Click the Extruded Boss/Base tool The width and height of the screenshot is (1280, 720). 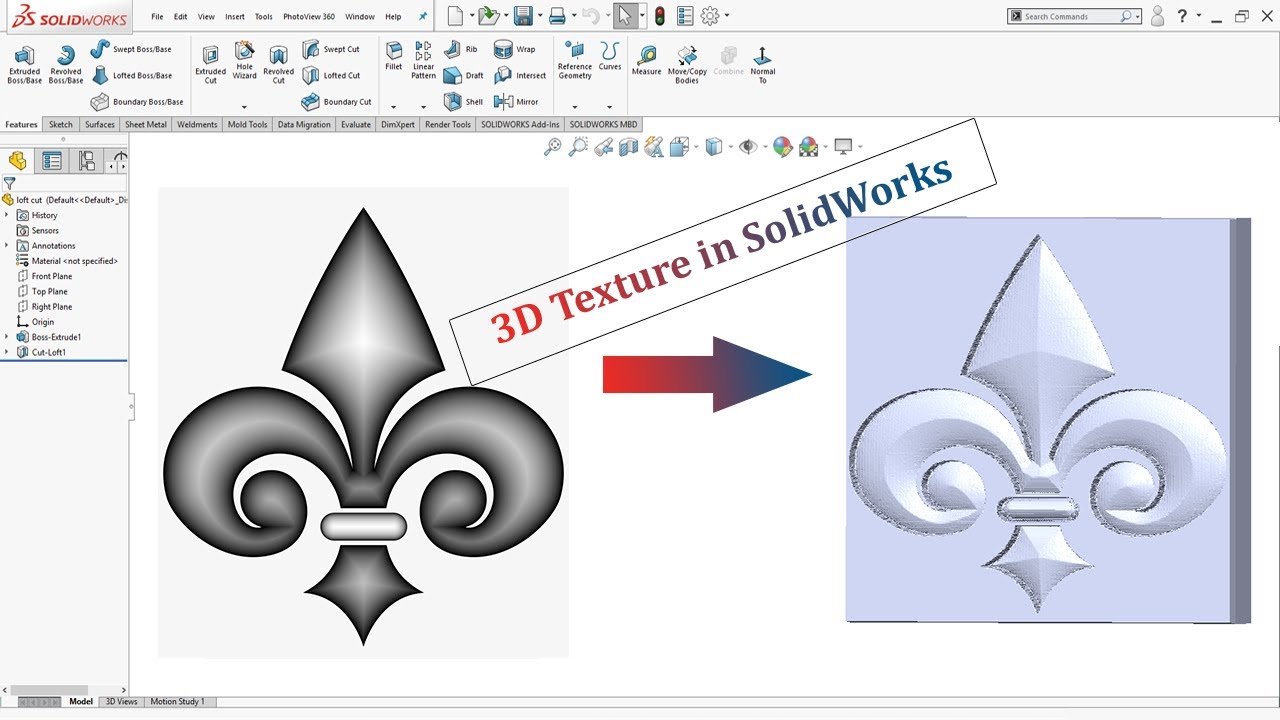click(24, 65)
